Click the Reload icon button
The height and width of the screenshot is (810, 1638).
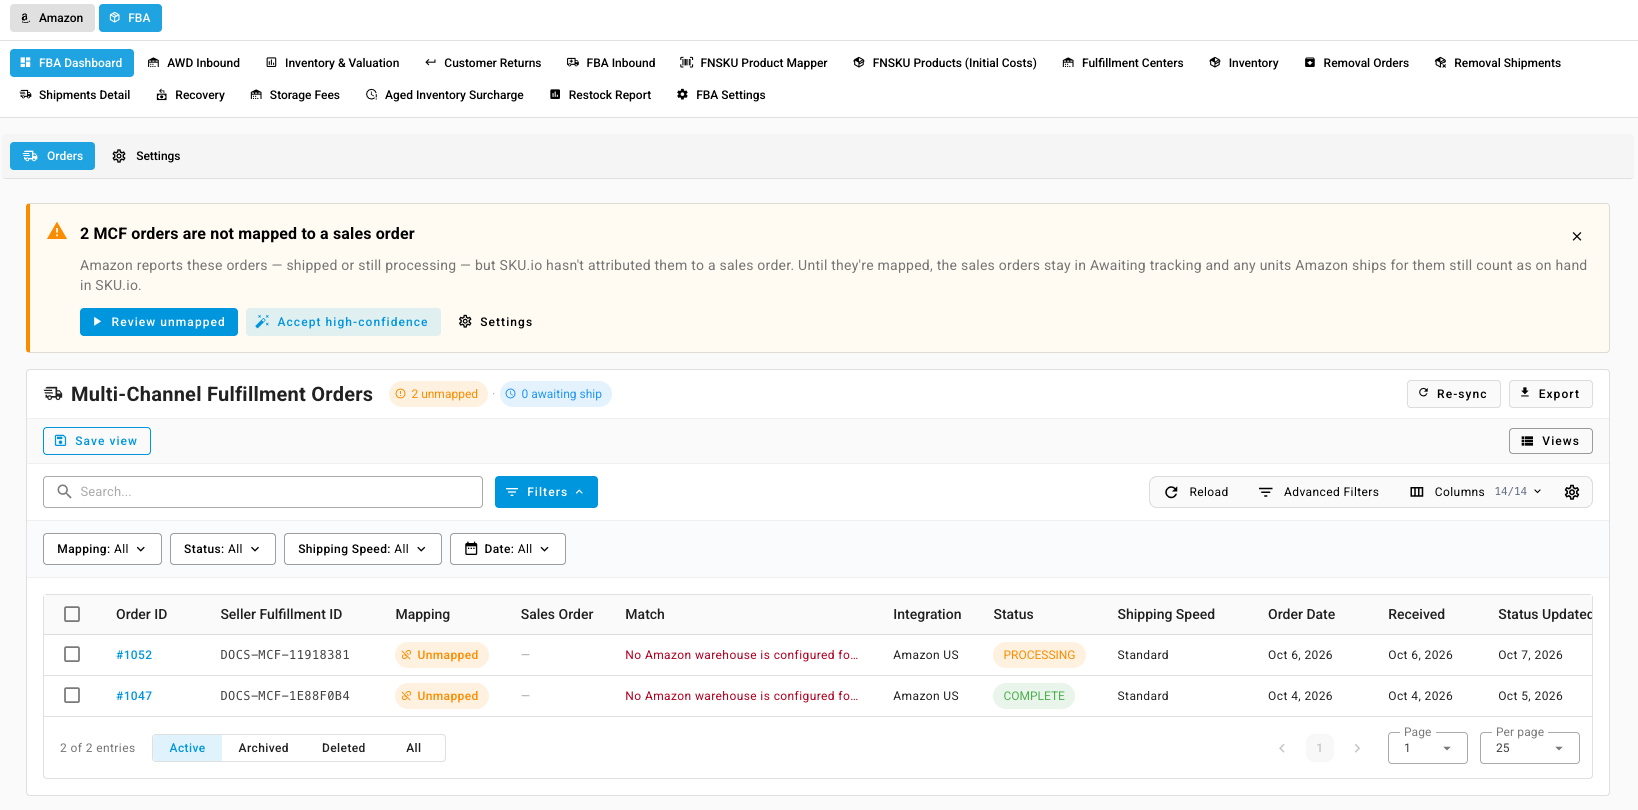coord(1196,492)
